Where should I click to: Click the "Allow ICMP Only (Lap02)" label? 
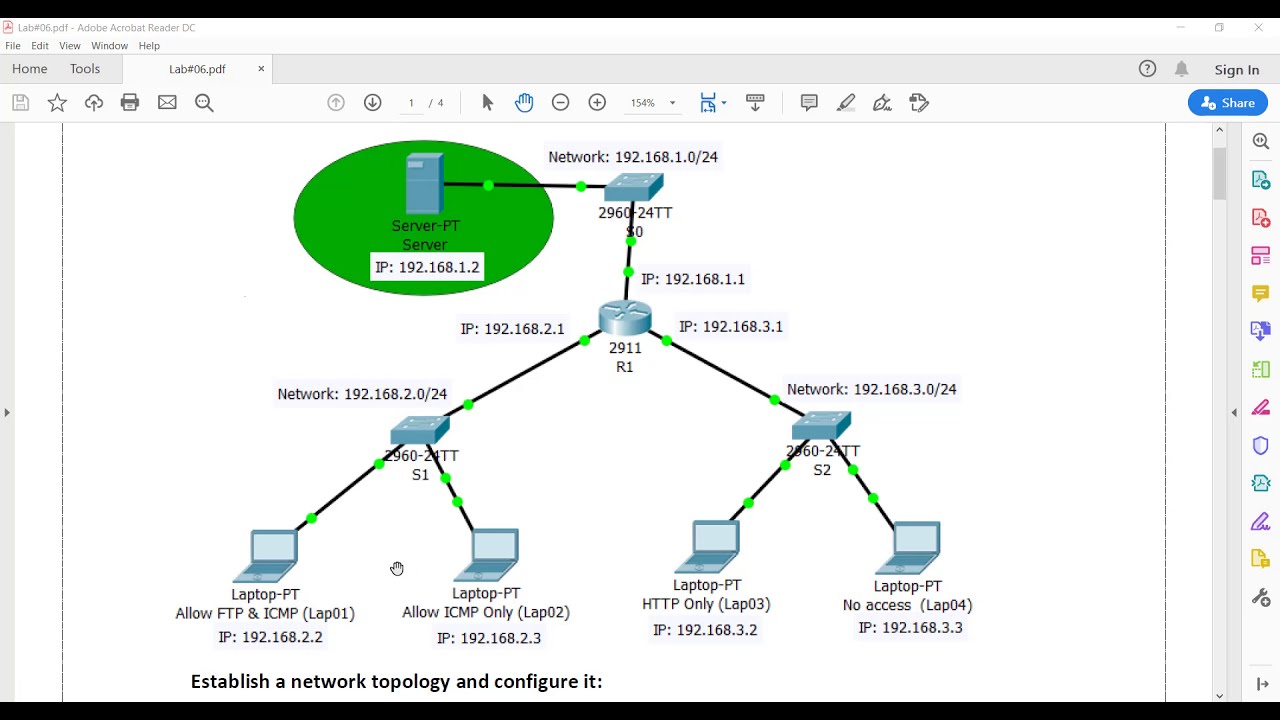[x=486, y=612]
